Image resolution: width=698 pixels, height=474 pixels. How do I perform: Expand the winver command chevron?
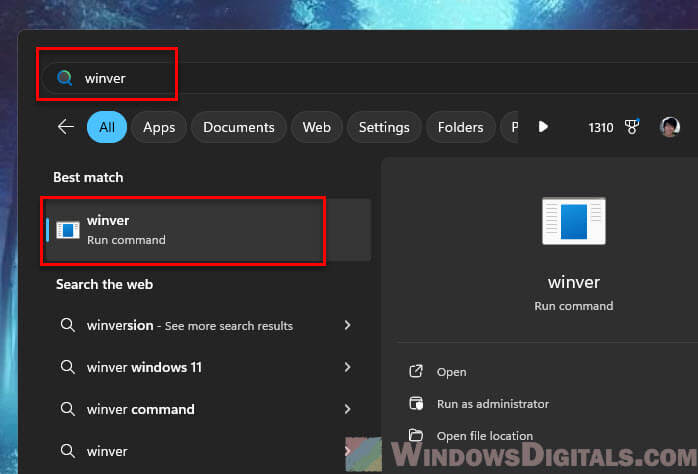tap(348, 409)
